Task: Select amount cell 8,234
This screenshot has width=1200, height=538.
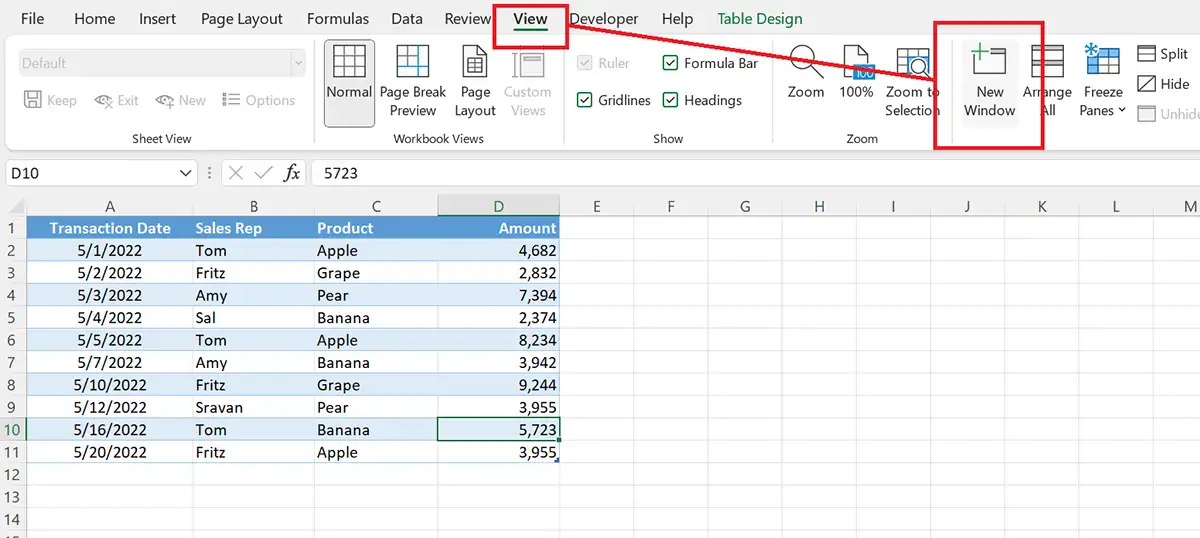Action: (498, 340)
